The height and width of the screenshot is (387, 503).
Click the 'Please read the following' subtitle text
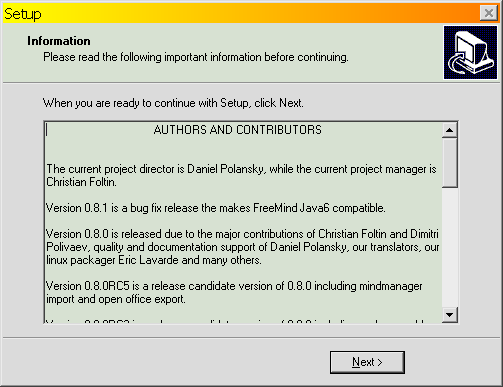[196, 57]
